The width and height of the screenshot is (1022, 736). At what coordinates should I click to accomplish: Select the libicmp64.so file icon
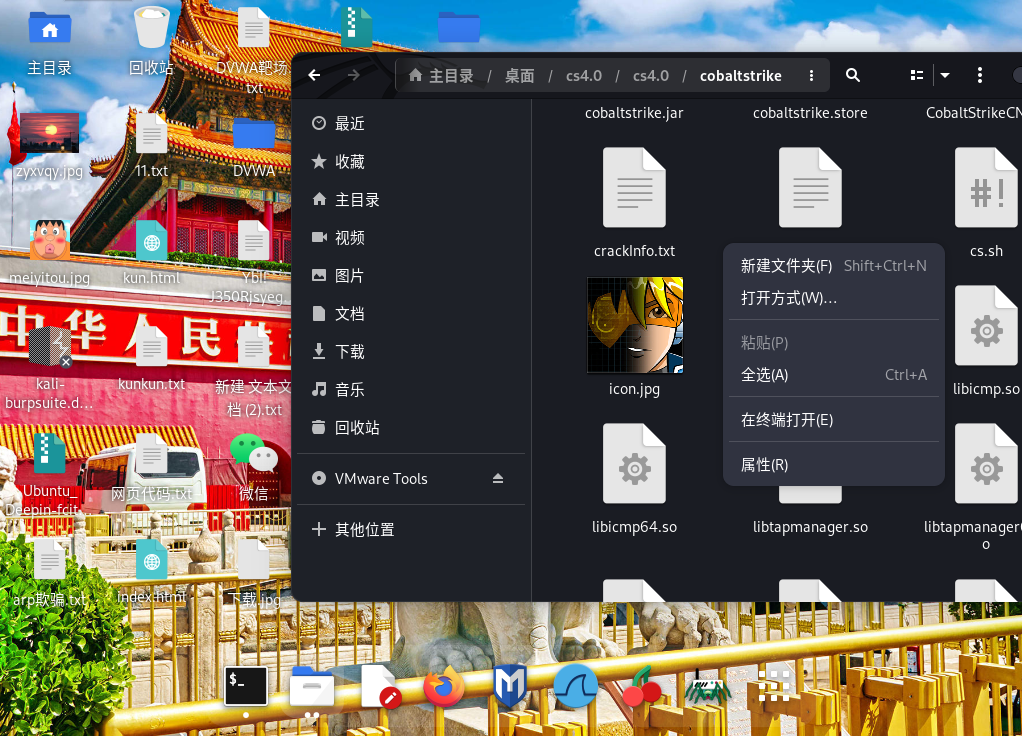tap(634, 464)
